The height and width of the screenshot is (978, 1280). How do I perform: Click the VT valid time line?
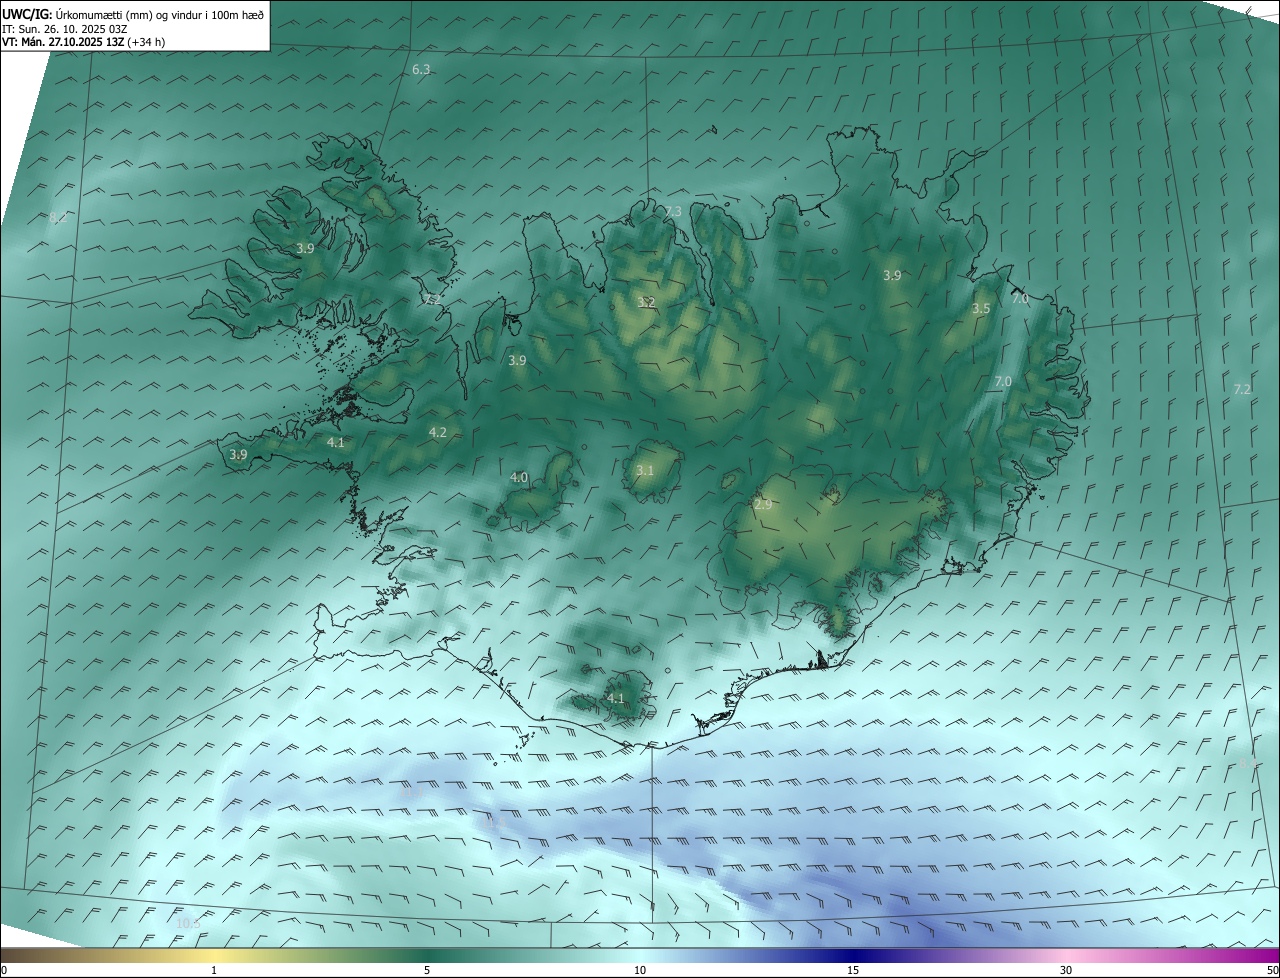coord(83,42)
